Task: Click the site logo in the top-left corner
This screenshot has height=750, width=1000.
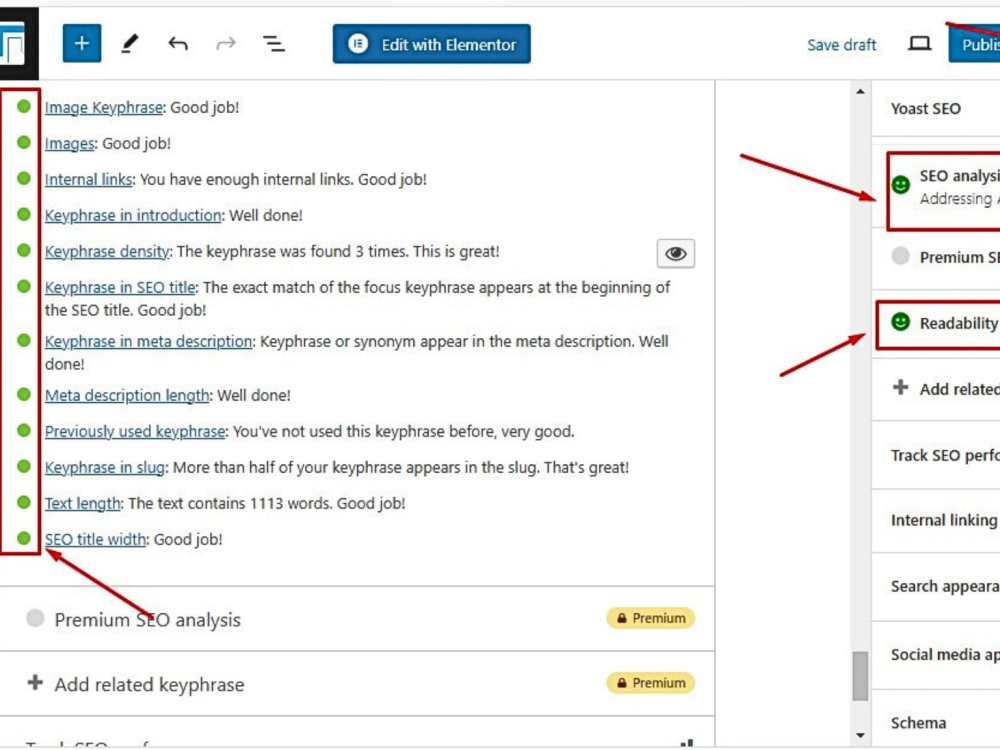Action: tap(13, 43)
